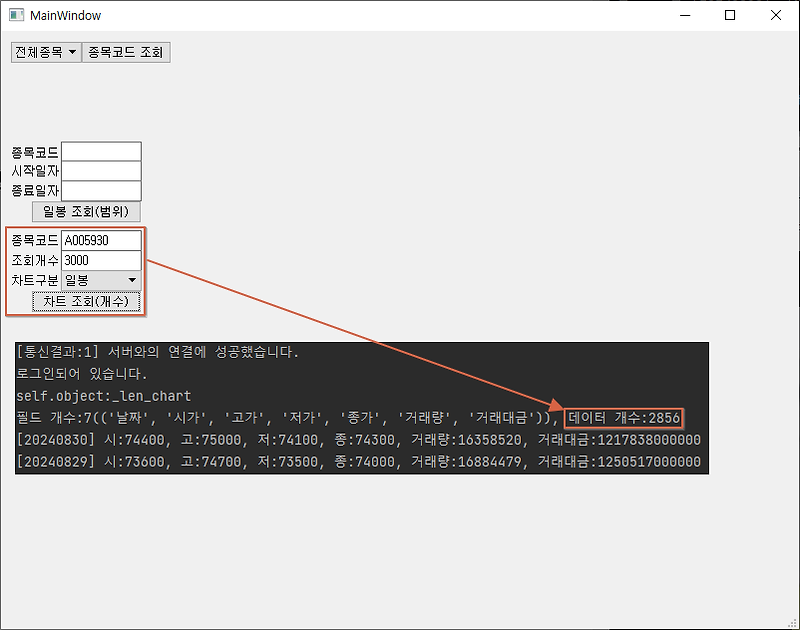Viewport: 800px width, 630px height.
Task: Click the stock code field containing A005930
Action: click(101, 240)
